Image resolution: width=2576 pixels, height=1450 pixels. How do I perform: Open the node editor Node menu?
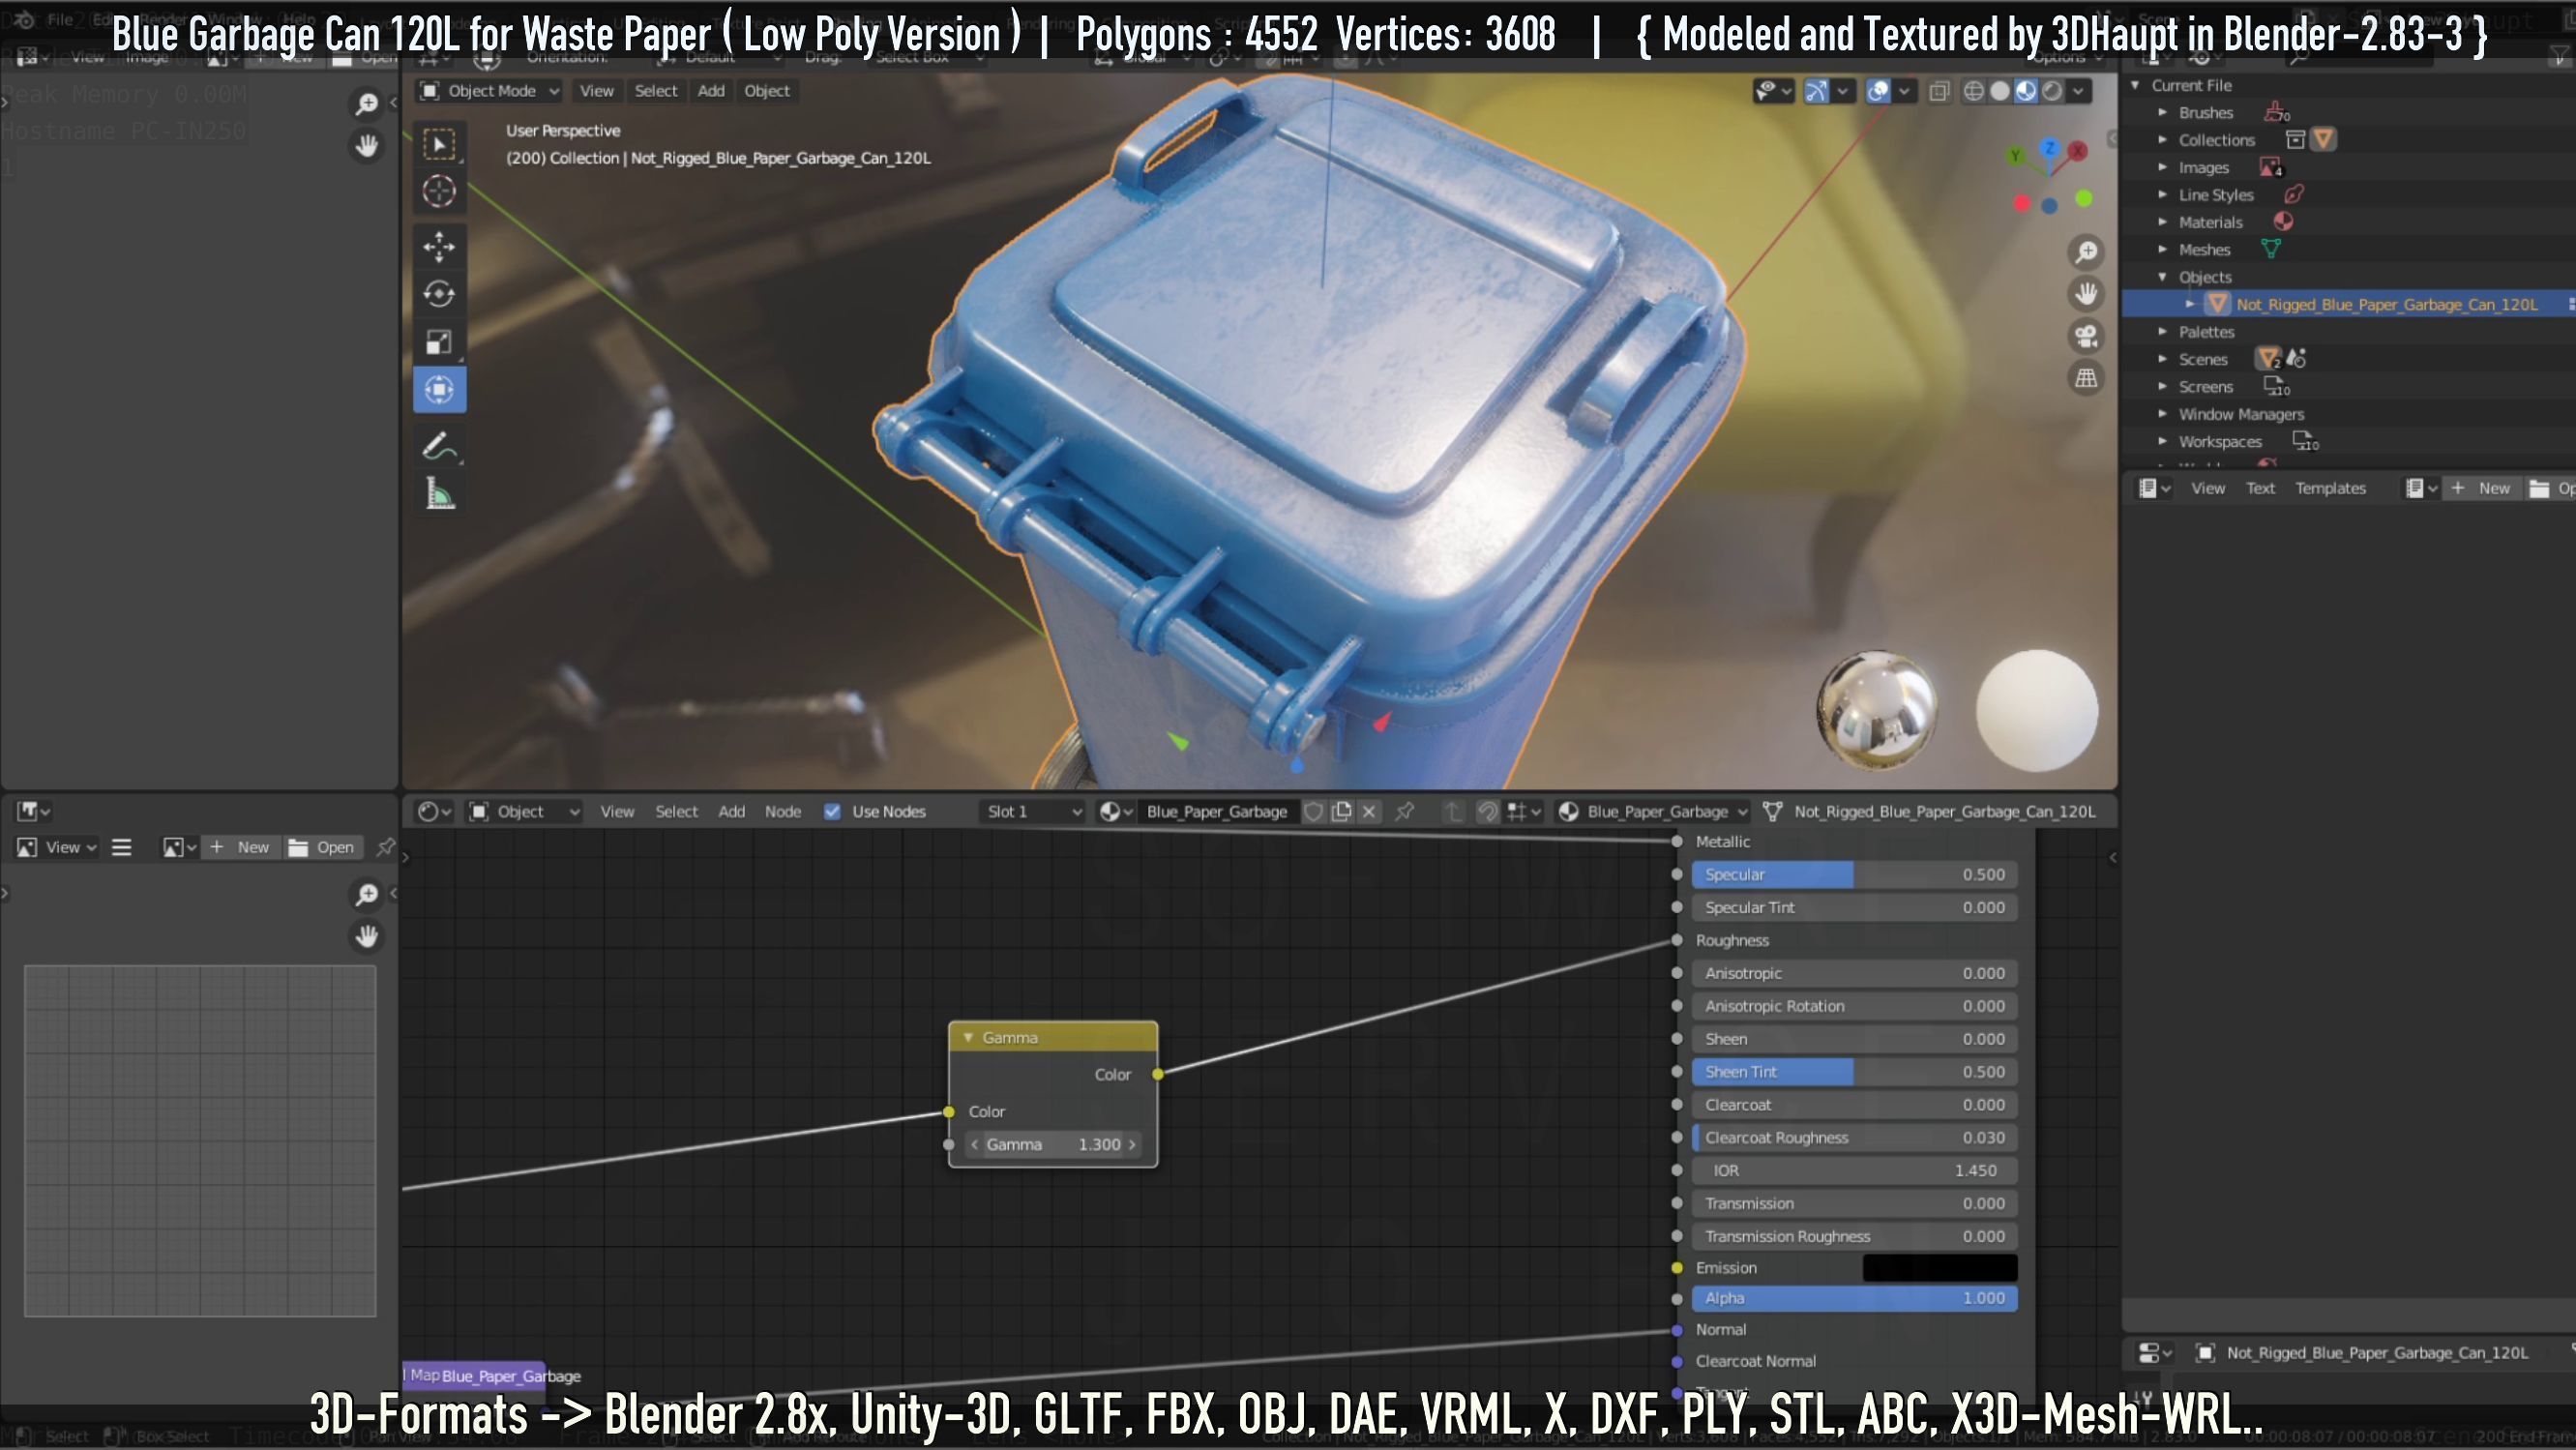point(783,812)
